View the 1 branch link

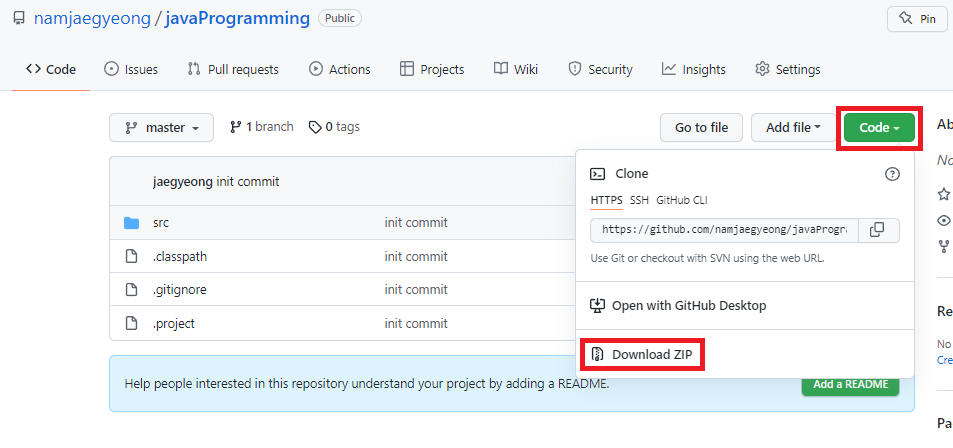261,127
